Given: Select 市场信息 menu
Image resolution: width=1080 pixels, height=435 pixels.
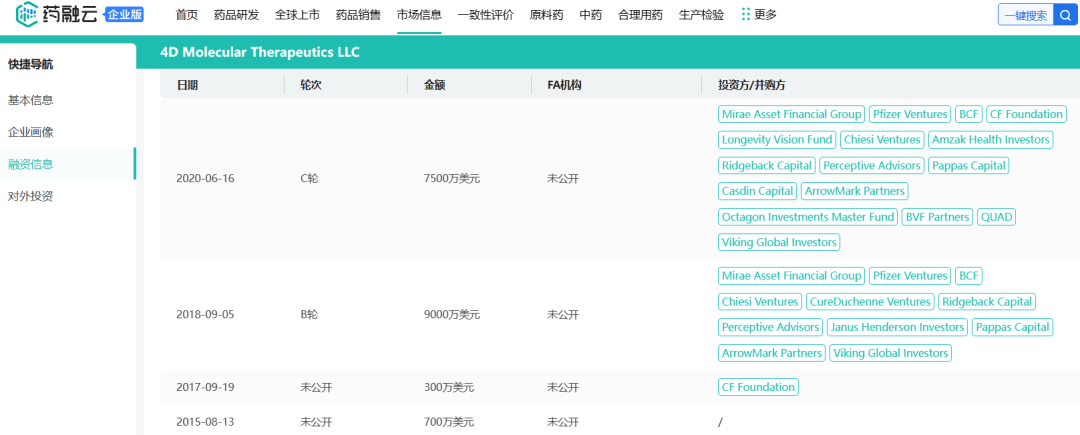Looking at the screenshot, I should click(419, 14).
